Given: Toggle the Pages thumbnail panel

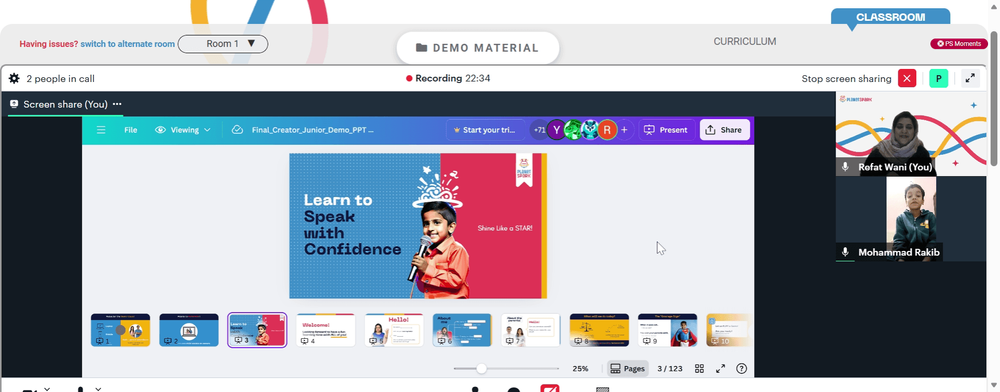Looking at the screenshot, I should point(628,368).
